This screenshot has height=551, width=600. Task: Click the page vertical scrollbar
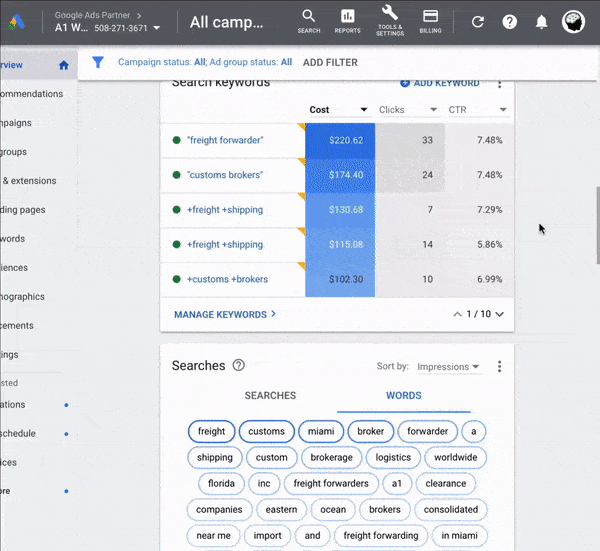point(598,225)
